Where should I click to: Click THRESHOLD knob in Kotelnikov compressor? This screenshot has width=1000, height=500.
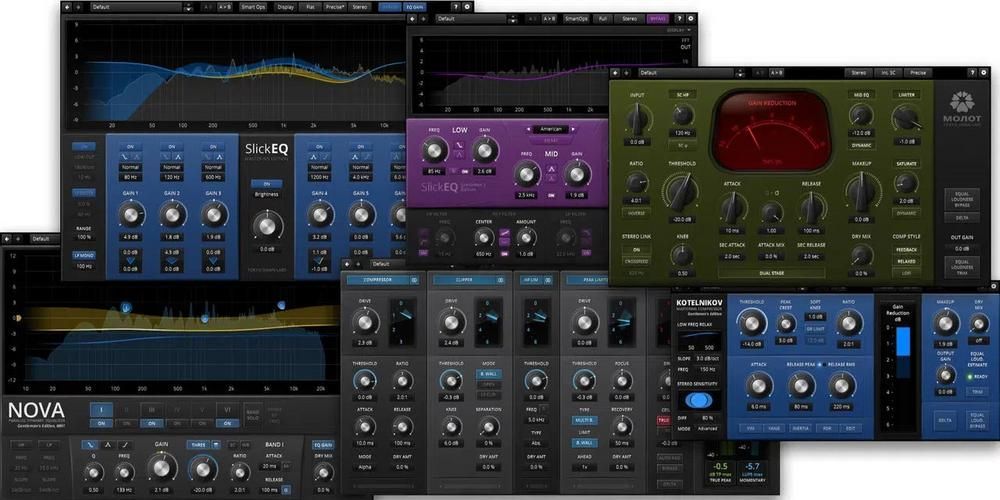(752, 325)
